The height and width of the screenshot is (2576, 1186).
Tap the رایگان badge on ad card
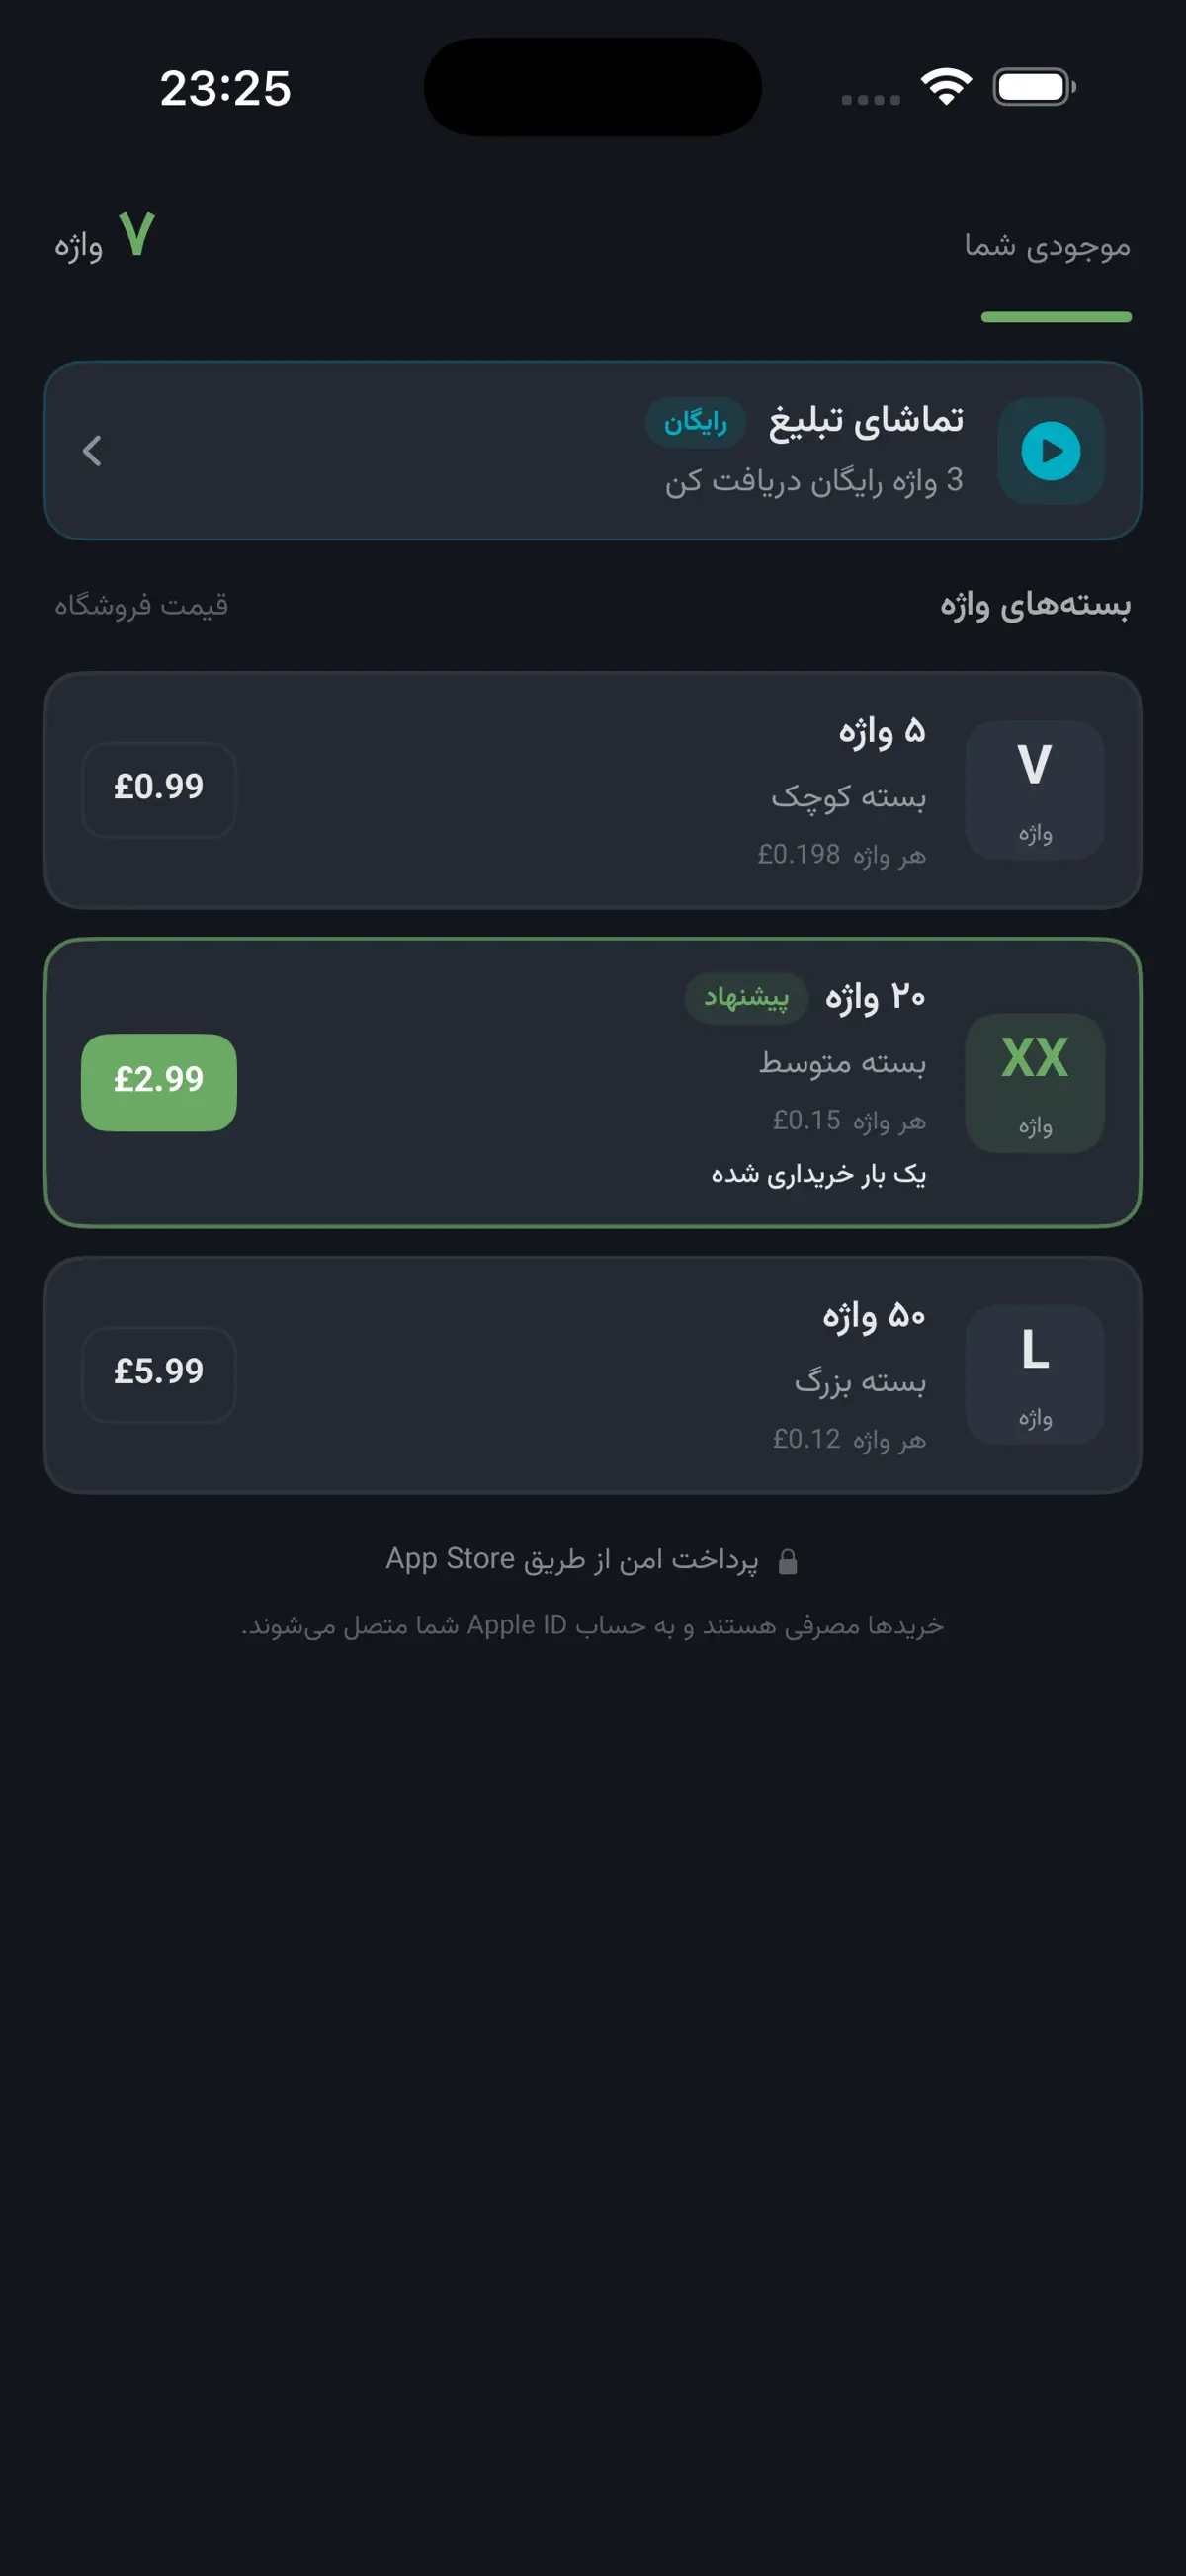[695, 422]
